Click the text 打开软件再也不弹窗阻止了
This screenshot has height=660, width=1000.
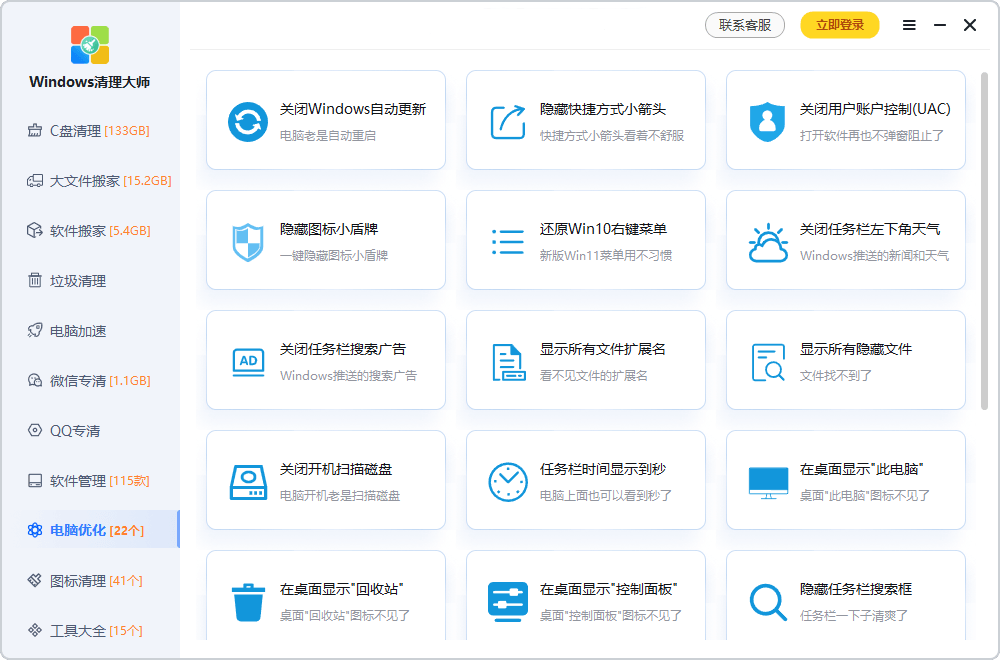[x=872, y=136]
